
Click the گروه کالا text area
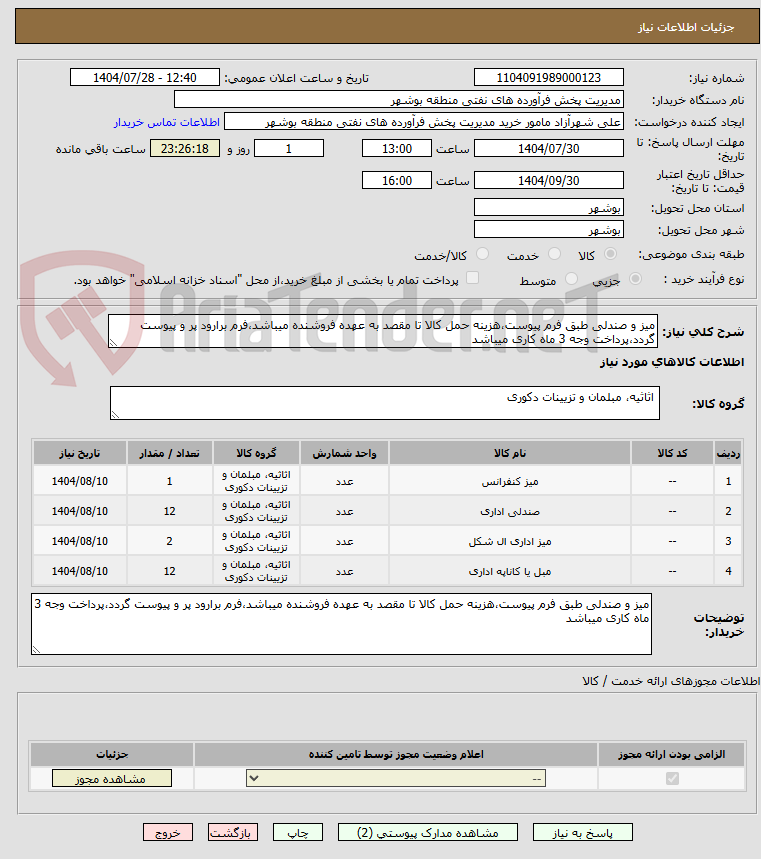(385, 403)
